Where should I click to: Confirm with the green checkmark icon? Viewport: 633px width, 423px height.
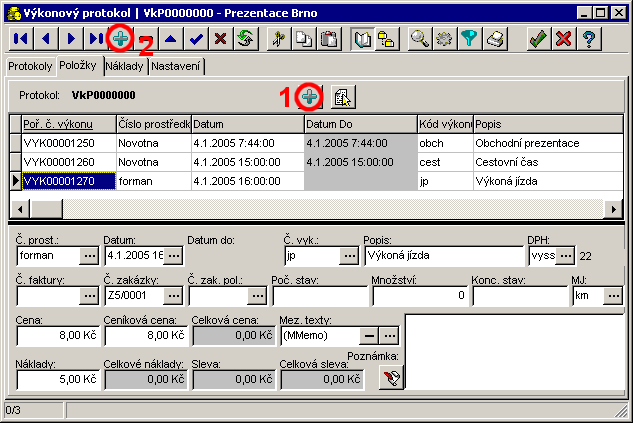tap(537, 39)
